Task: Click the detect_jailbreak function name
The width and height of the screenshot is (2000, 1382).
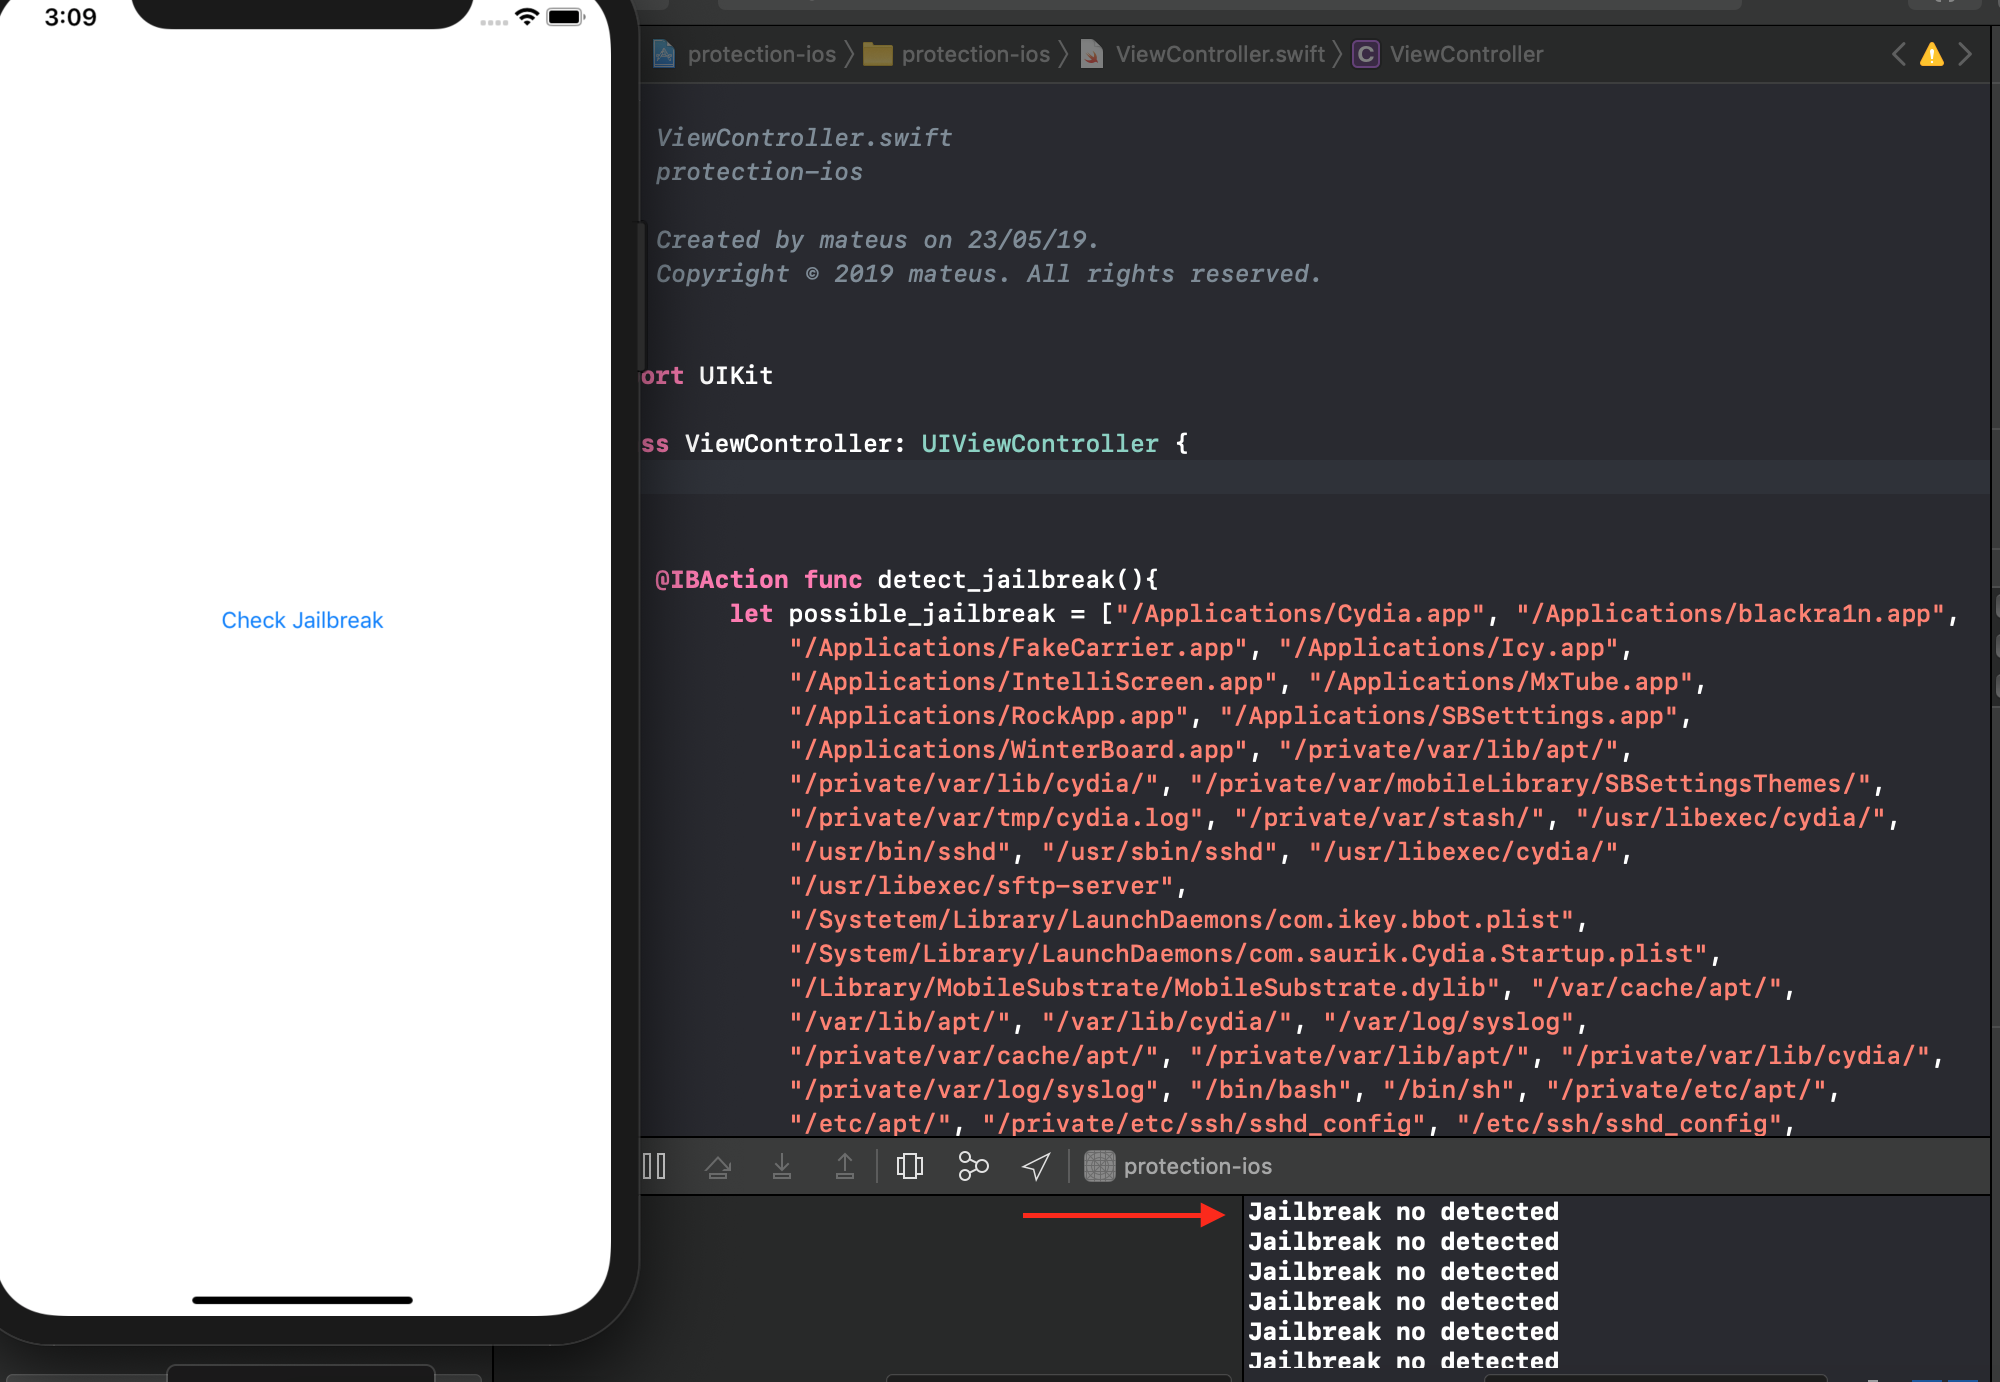Action: click(995, 579)
